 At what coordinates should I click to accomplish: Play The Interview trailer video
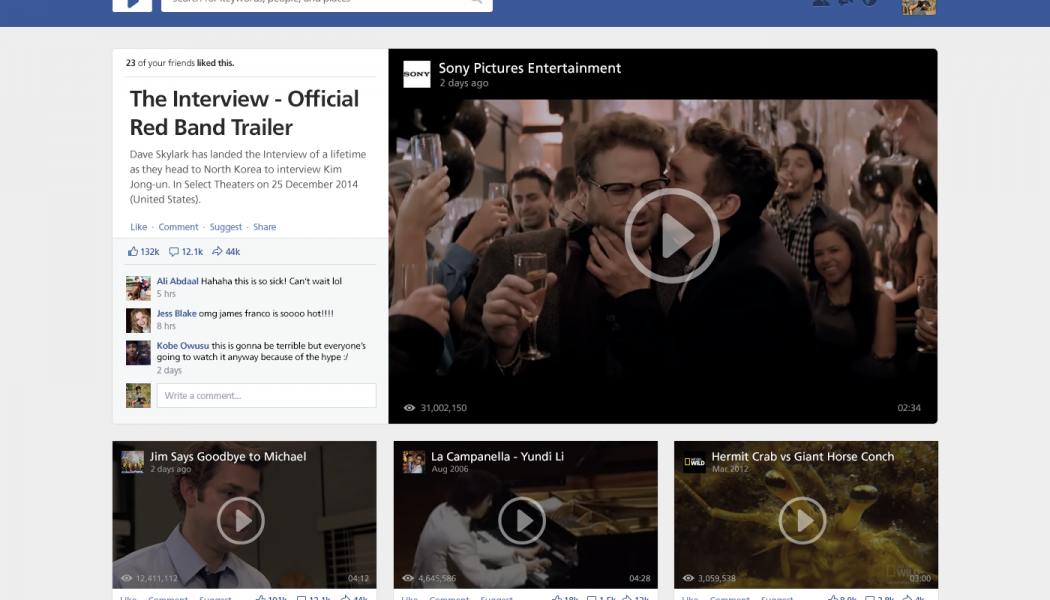(x=672, y=236)
